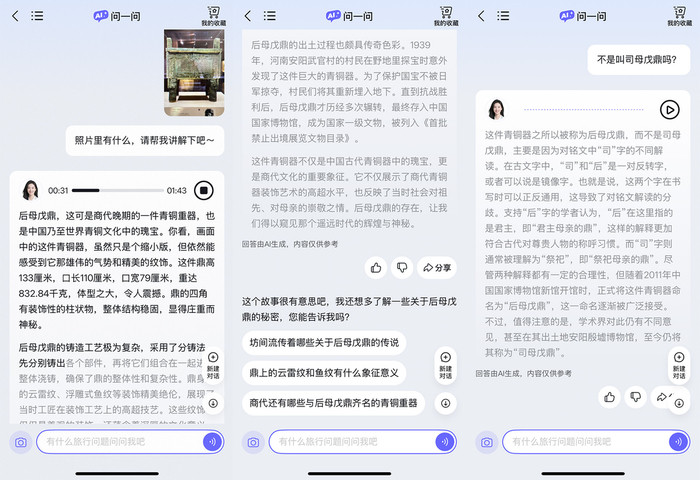Image resolution: width=700 pixels, height=480 pixels.
Task: Tap home indicator bar in left screen
Action: 117,473
